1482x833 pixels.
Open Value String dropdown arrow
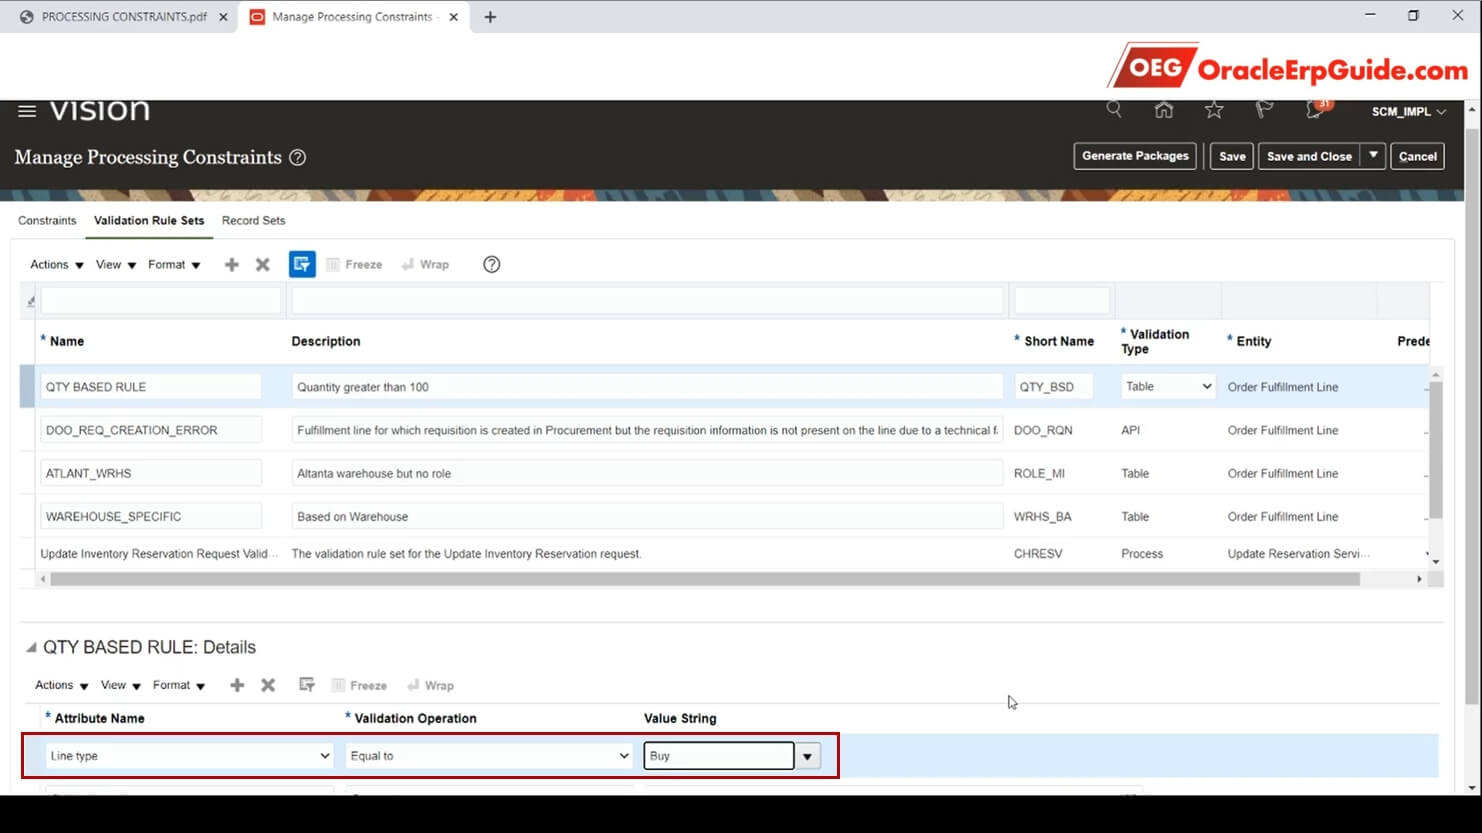(x=807, y=757)
